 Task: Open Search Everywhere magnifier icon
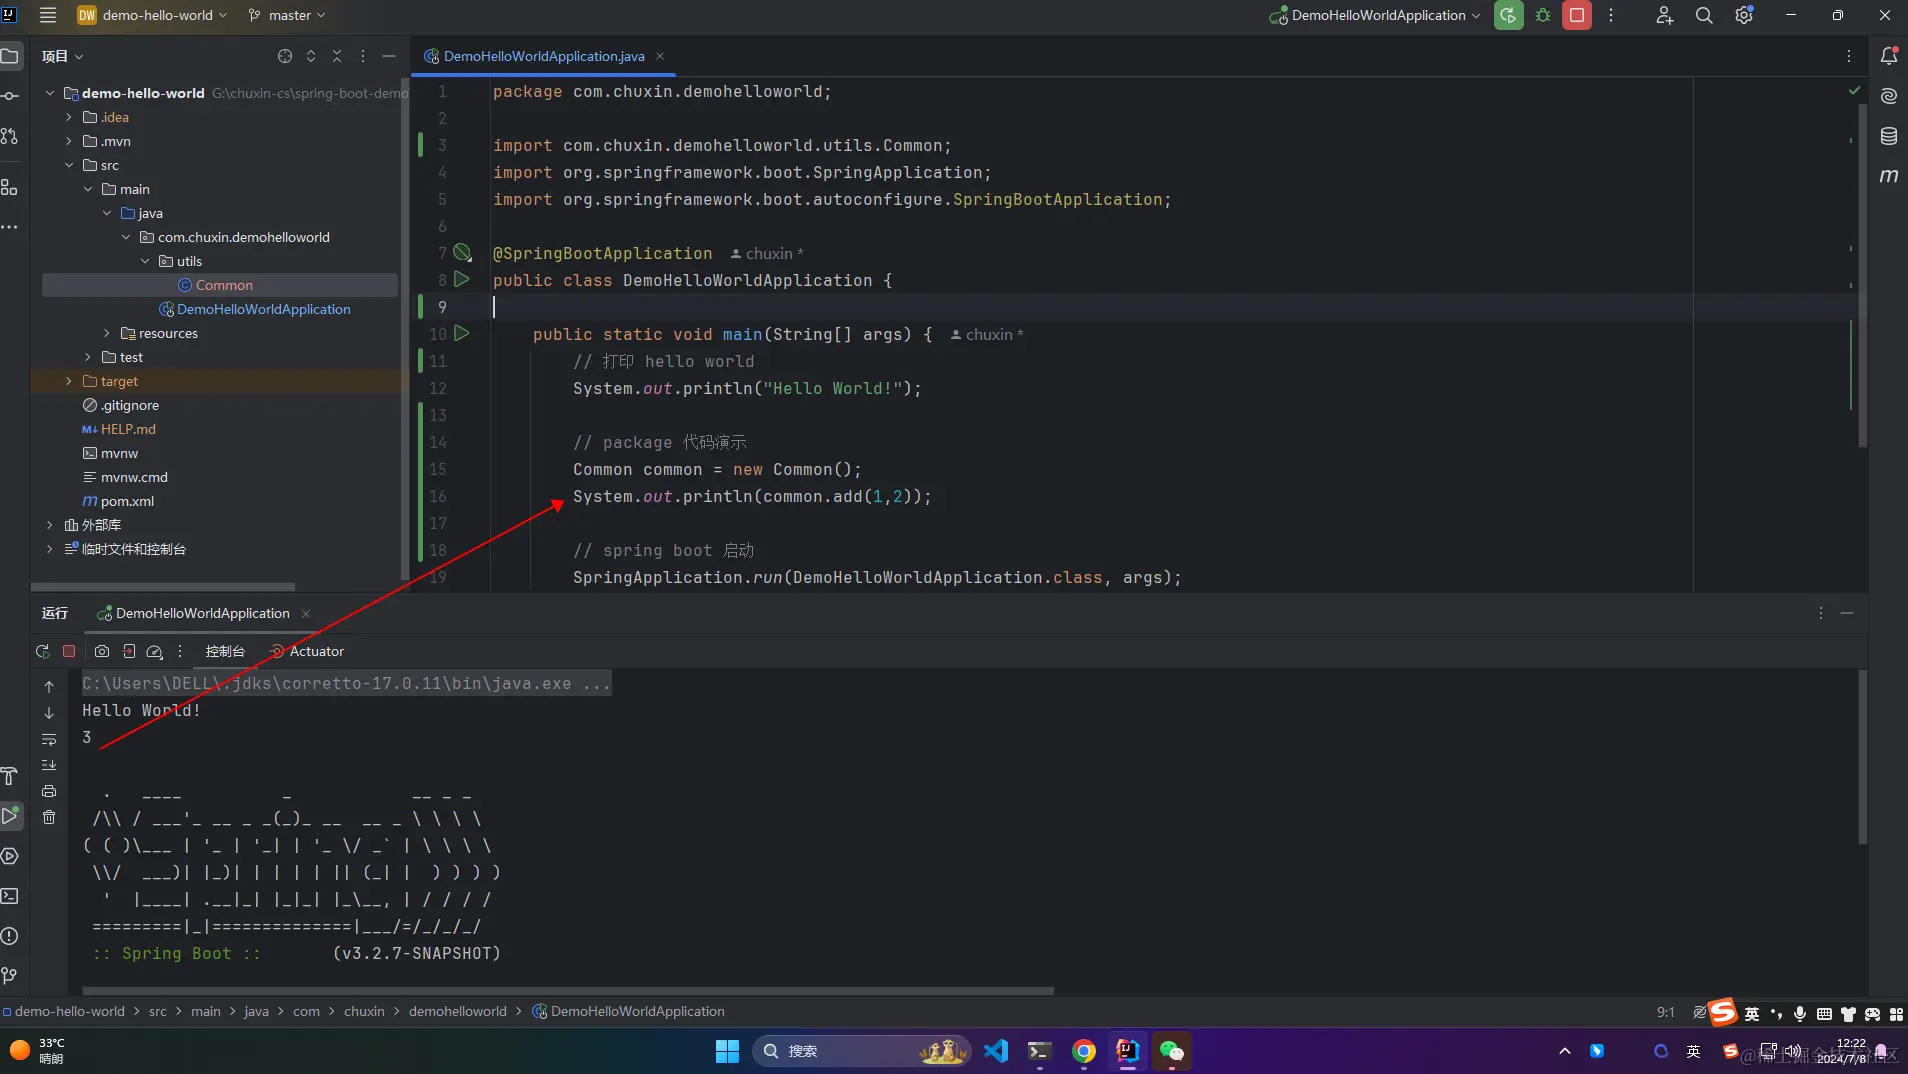[x=1704, y=15]
